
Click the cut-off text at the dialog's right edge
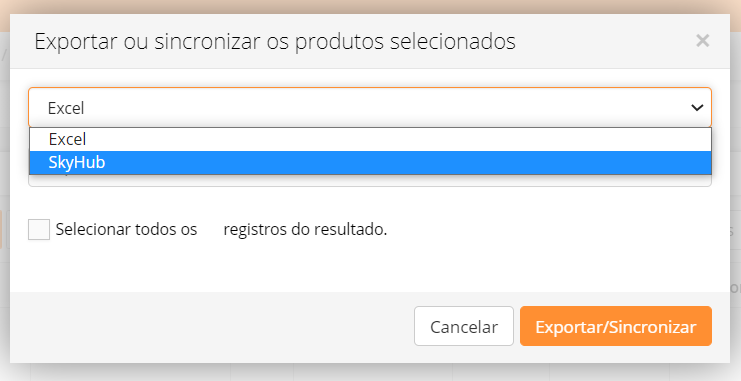(x=735, y=288)
